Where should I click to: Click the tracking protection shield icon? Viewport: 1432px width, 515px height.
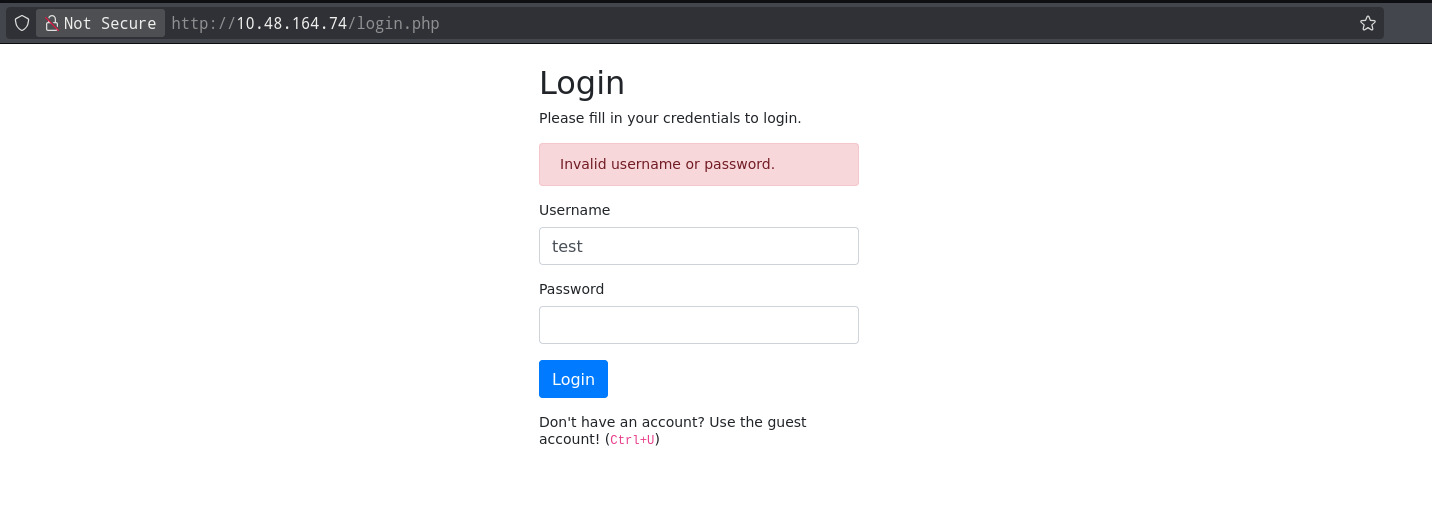(x=22, y=23)
